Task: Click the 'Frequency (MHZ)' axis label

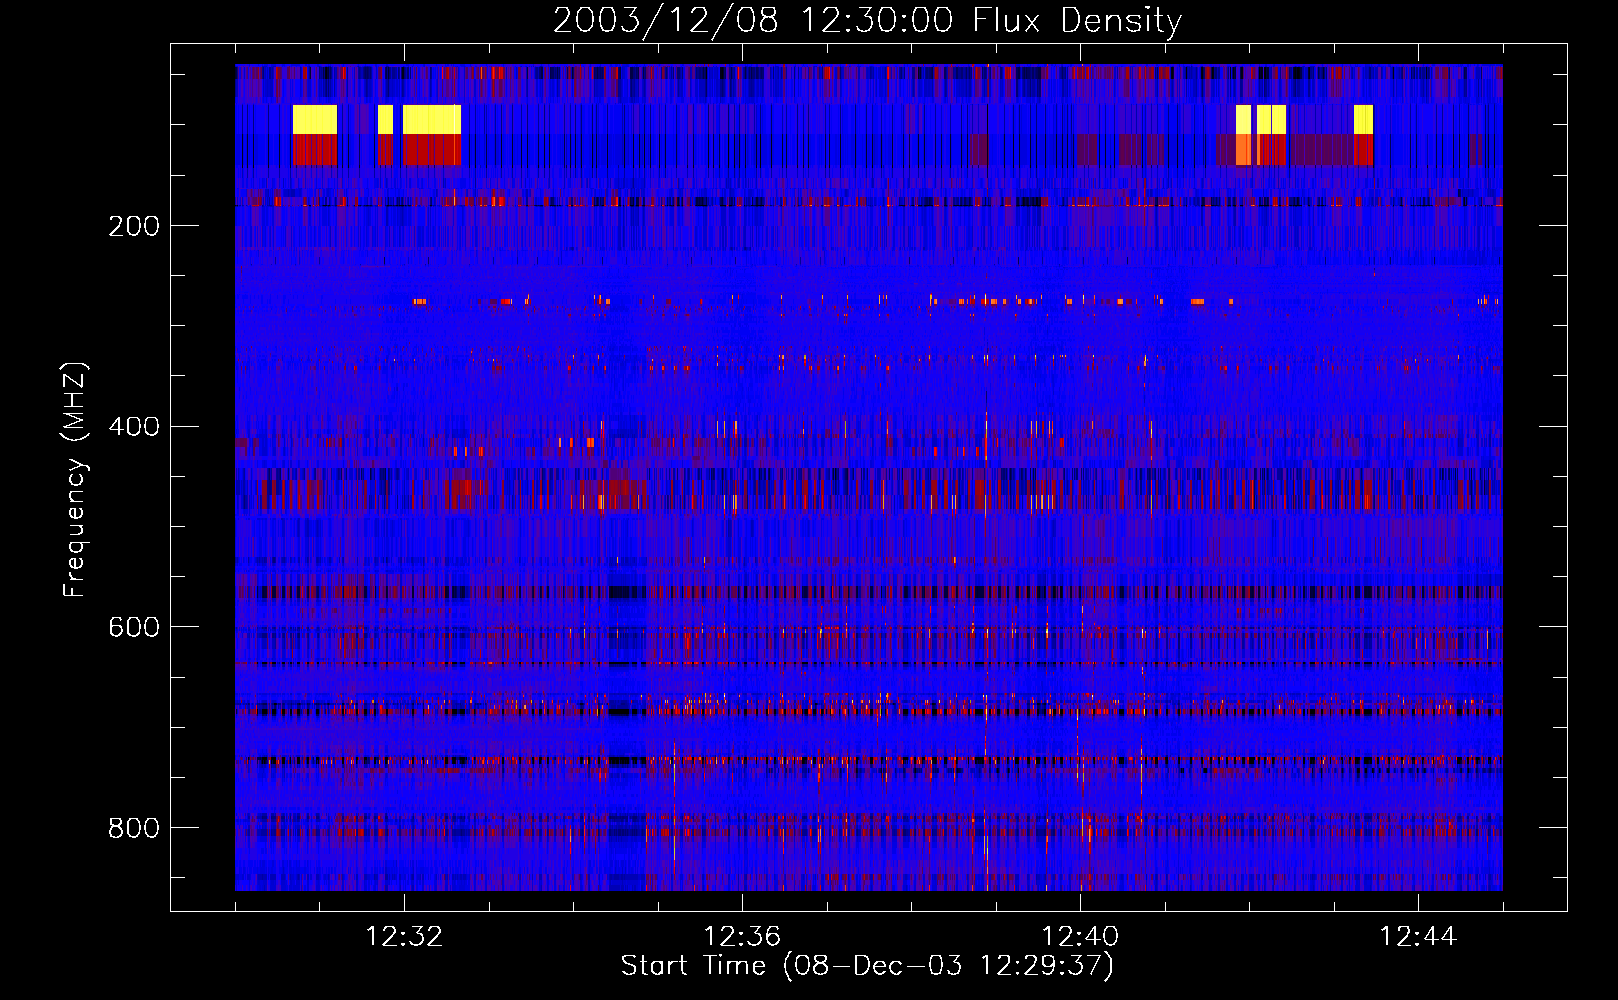Action: (x=74, y=479)
